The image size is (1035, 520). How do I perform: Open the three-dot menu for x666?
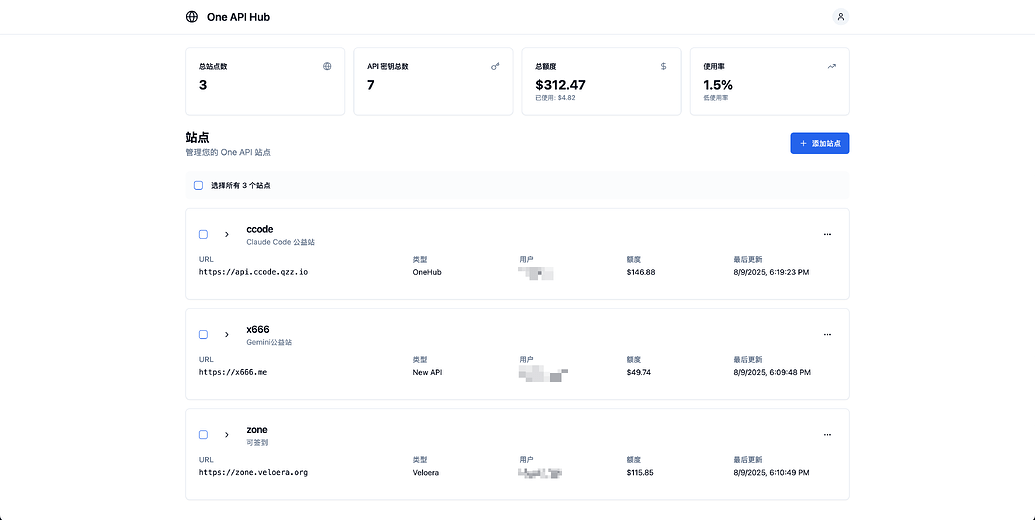[827, 335]
